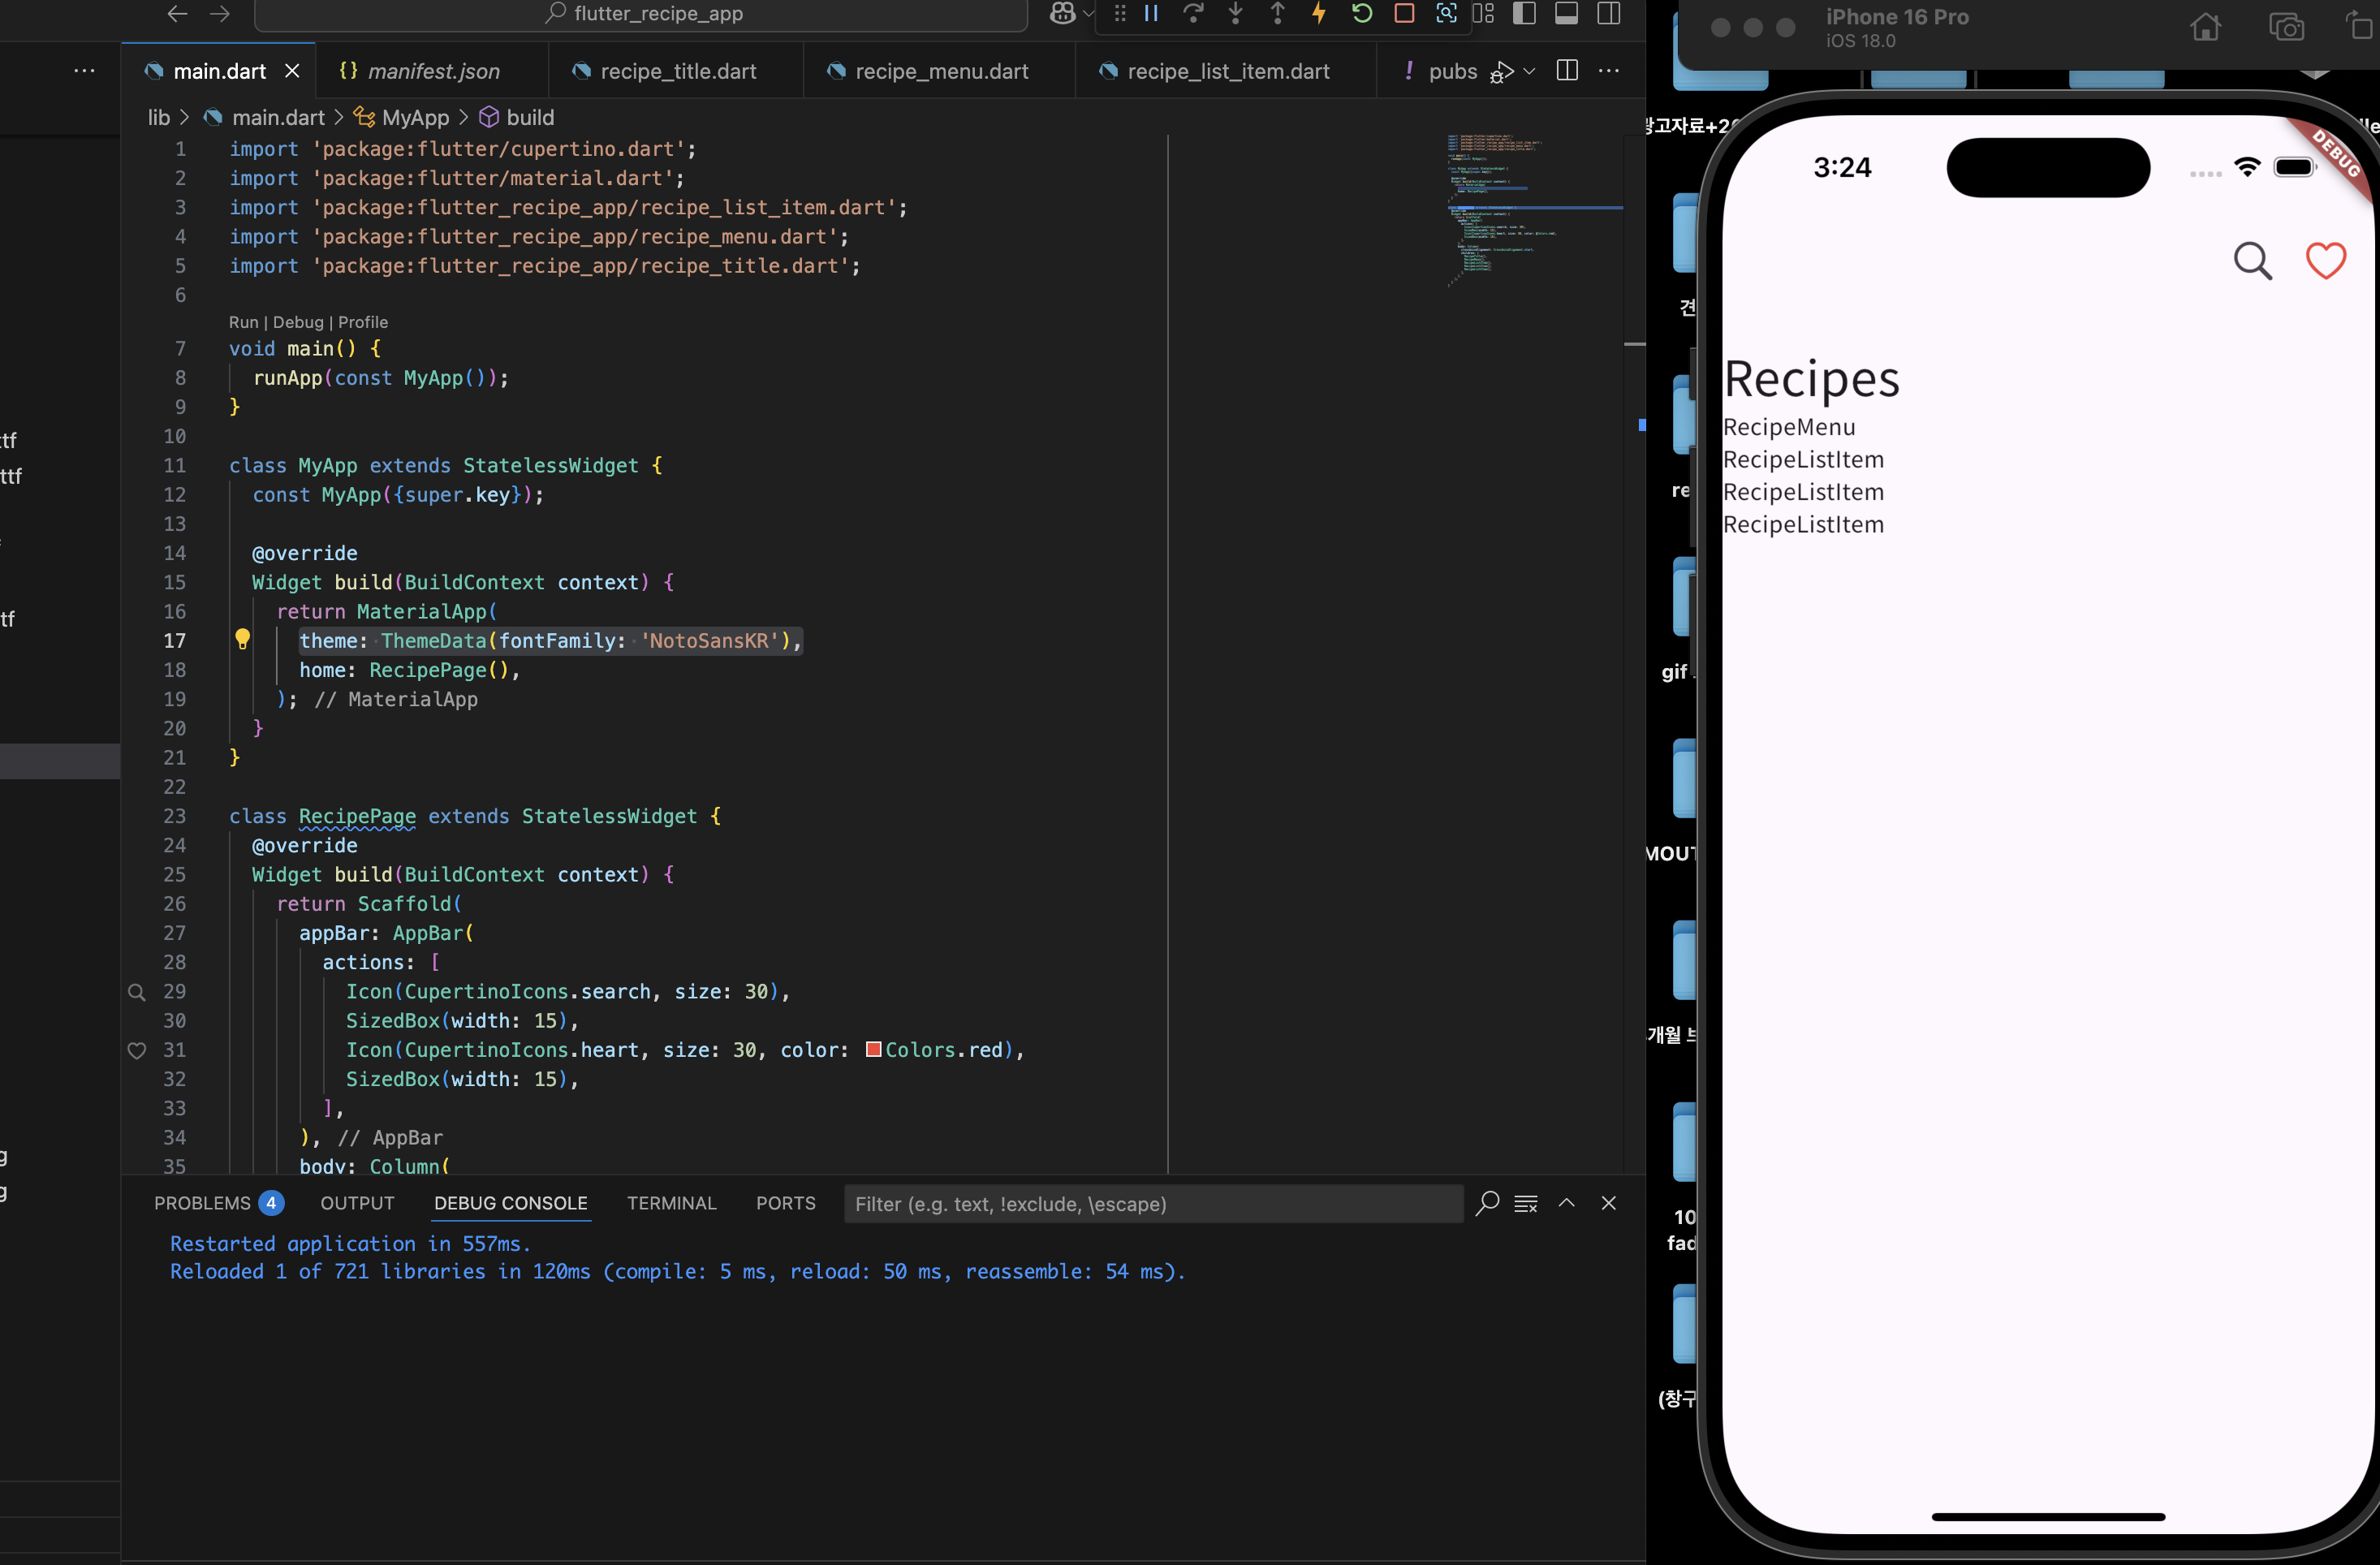Image resolution: width=2380 pixels, height=1565 pixels.
Task: Click the gutter heart icon preview
Action: [x=137, y=1050]
